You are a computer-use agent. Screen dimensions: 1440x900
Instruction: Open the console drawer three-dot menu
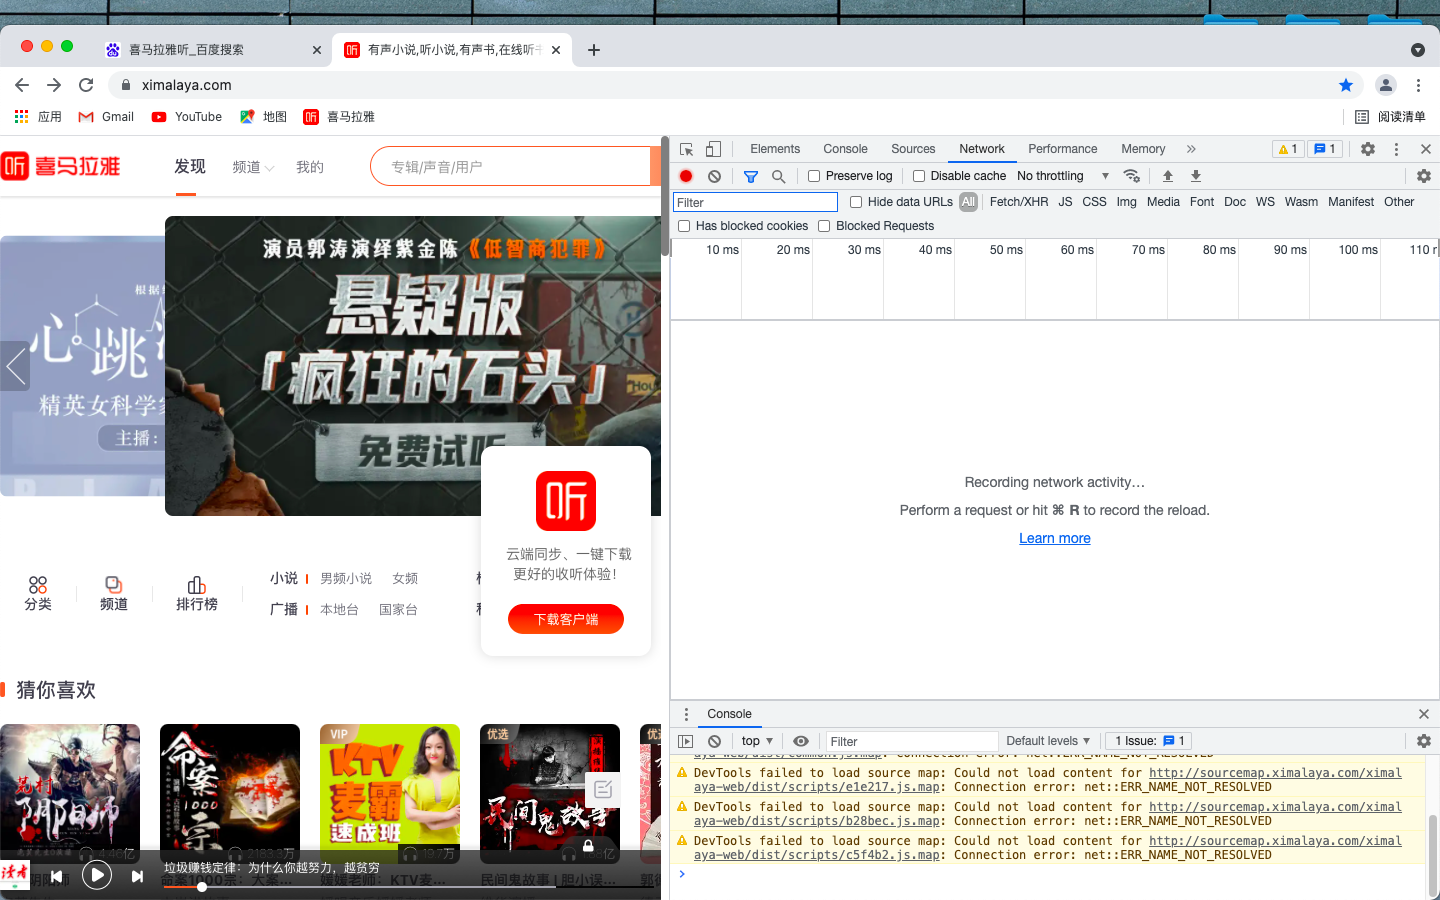(686, 714)
